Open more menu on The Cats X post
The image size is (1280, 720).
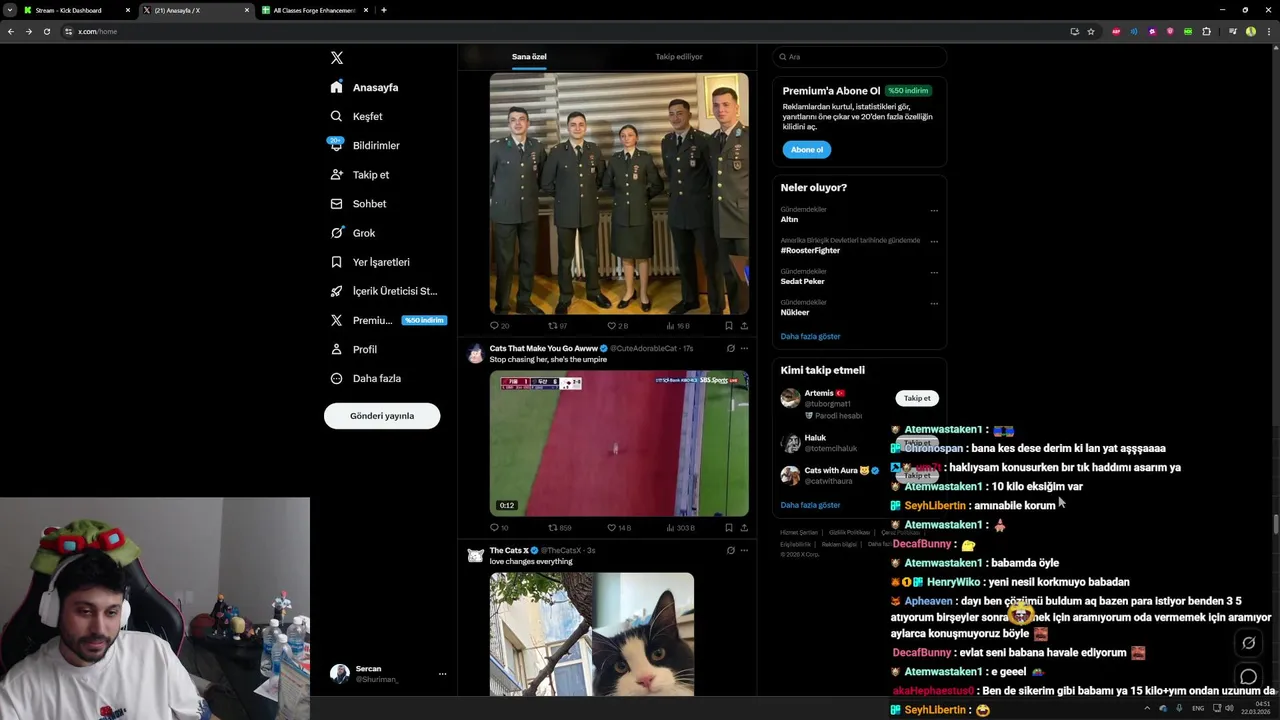744,550
